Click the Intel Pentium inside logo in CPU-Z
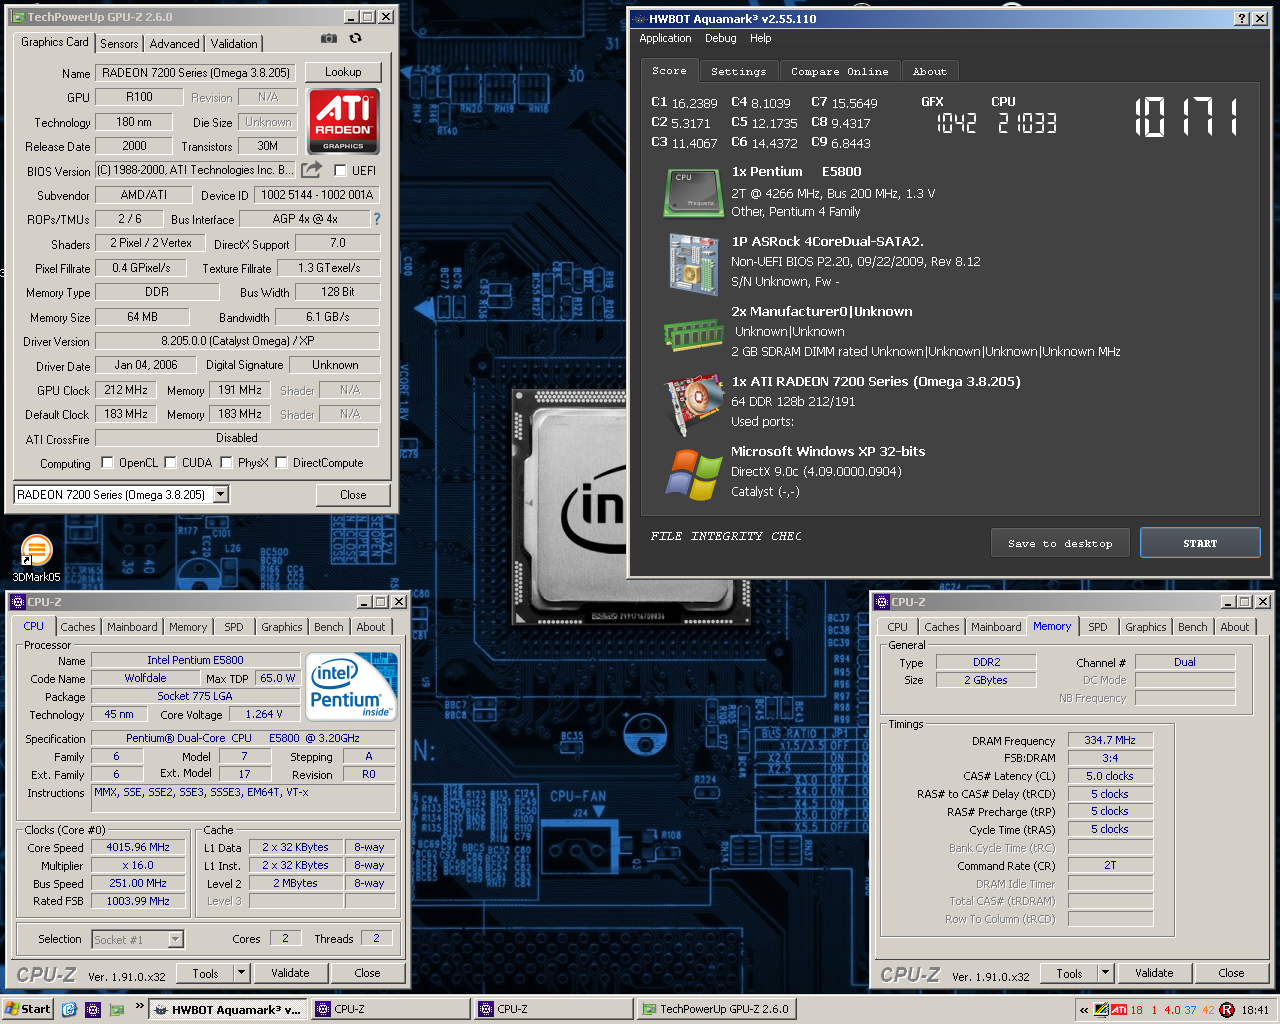 click(352, 686)
